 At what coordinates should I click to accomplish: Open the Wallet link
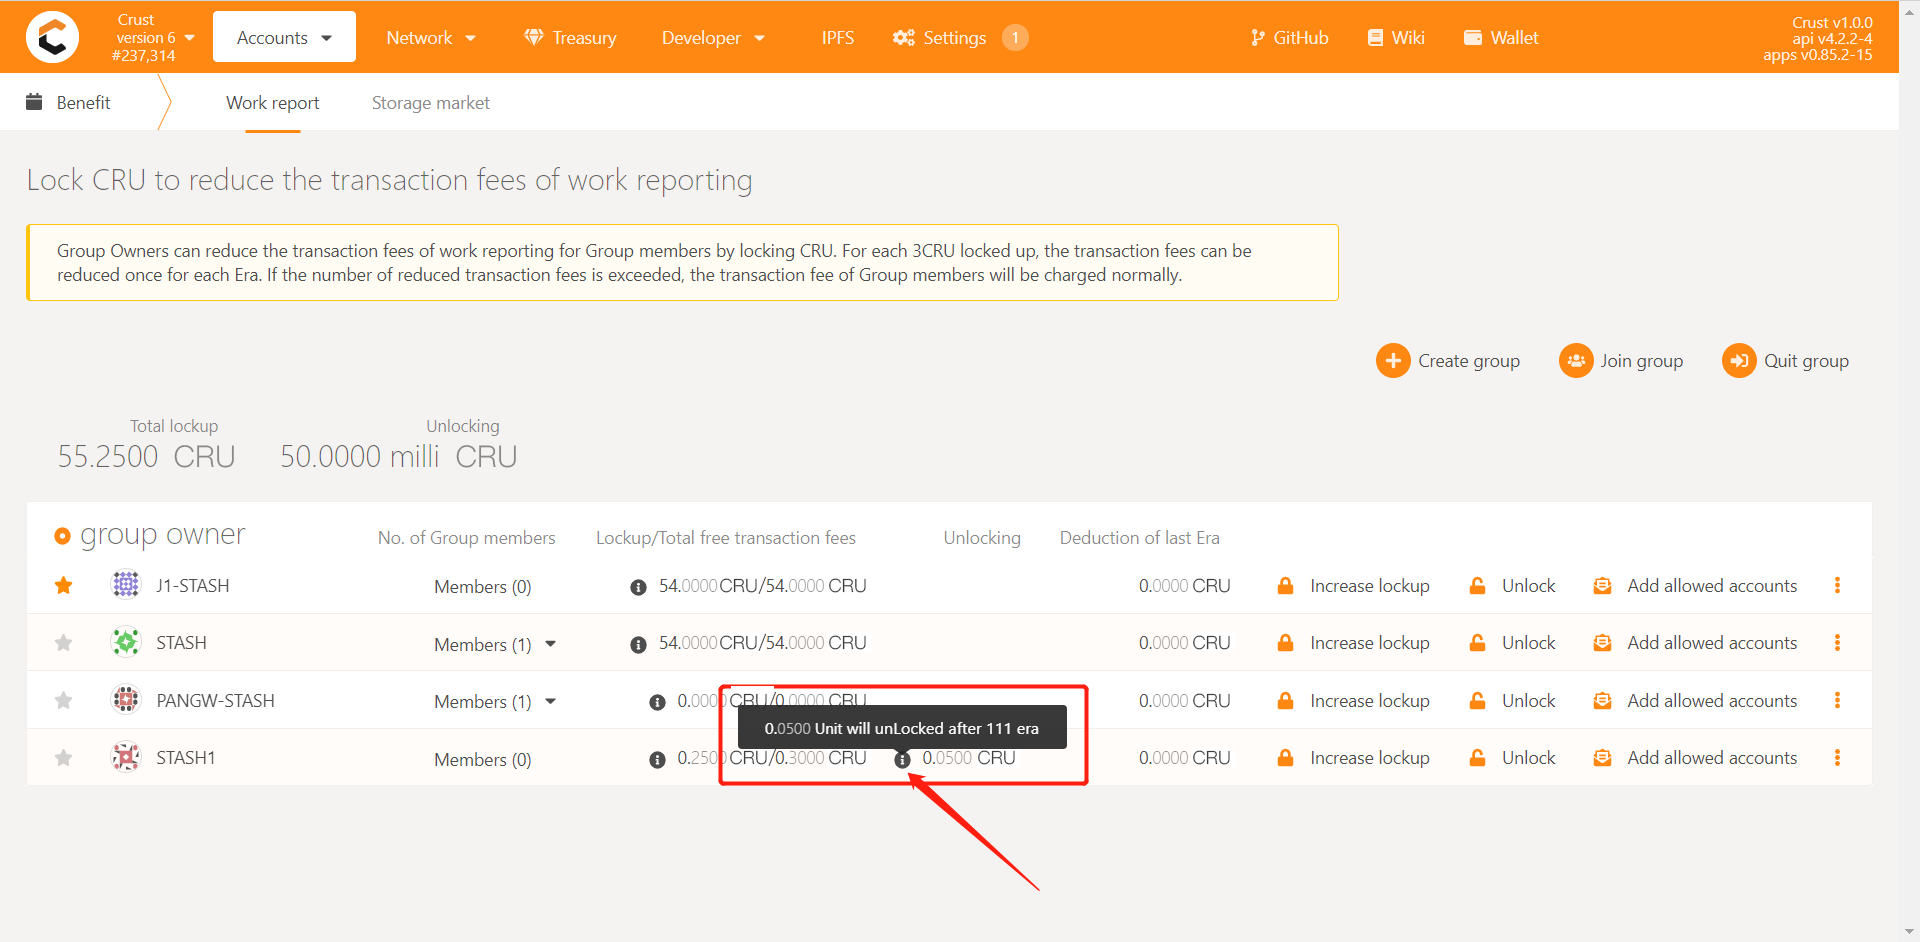(x=1501, y=37)
